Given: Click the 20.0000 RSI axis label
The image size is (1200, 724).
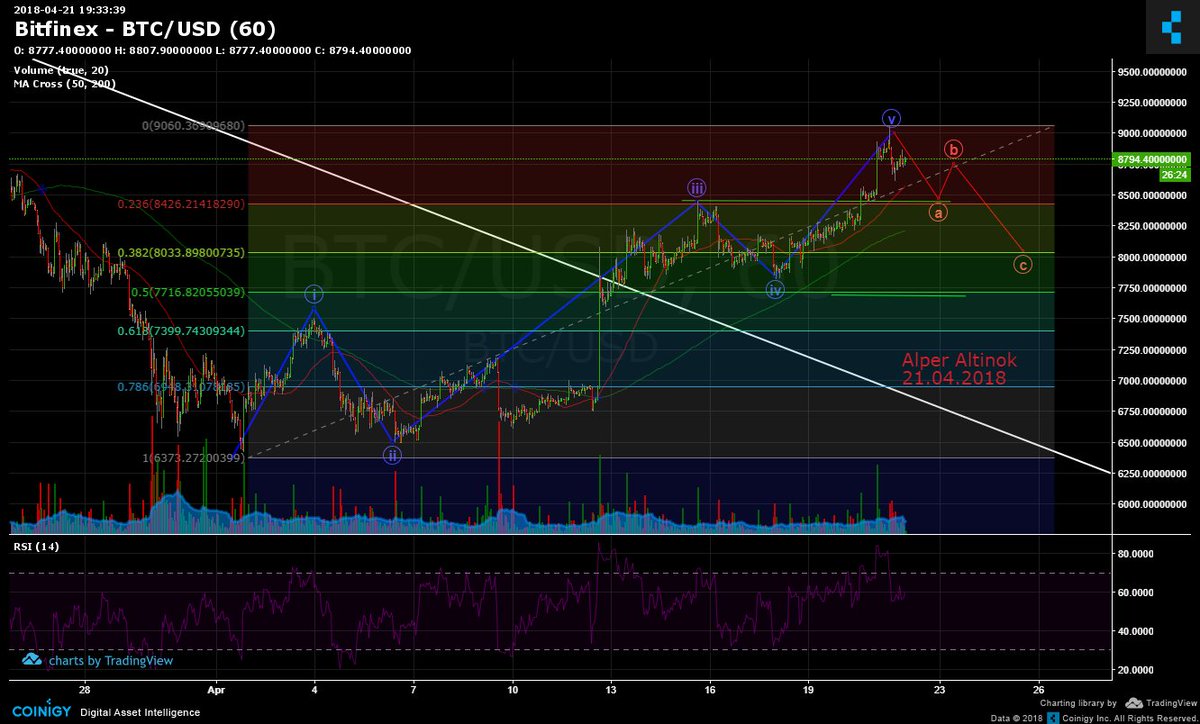Looking at the screenshot, I should tap(1137, 670).
